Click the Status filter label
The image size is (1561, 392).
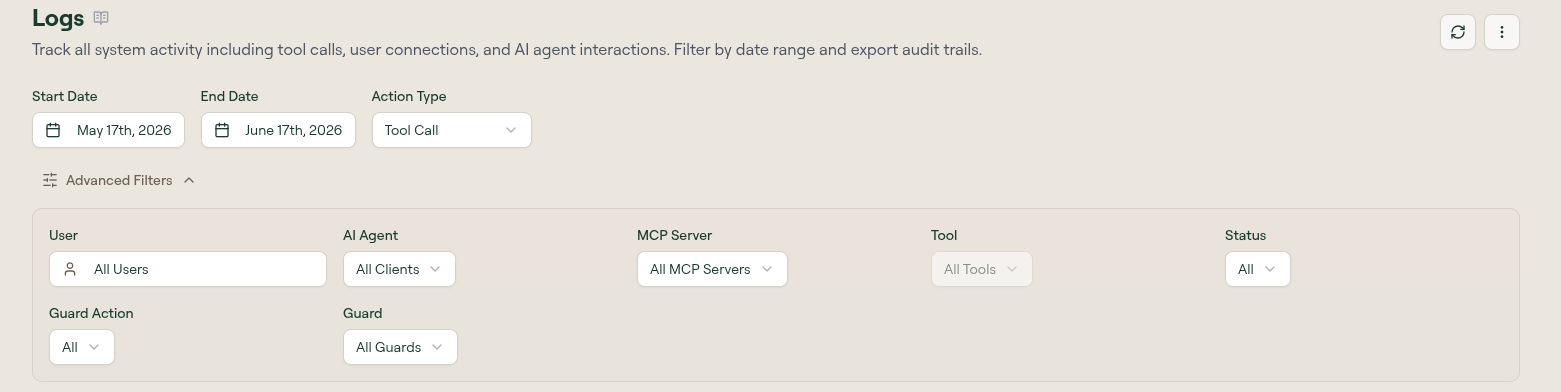1245,235
